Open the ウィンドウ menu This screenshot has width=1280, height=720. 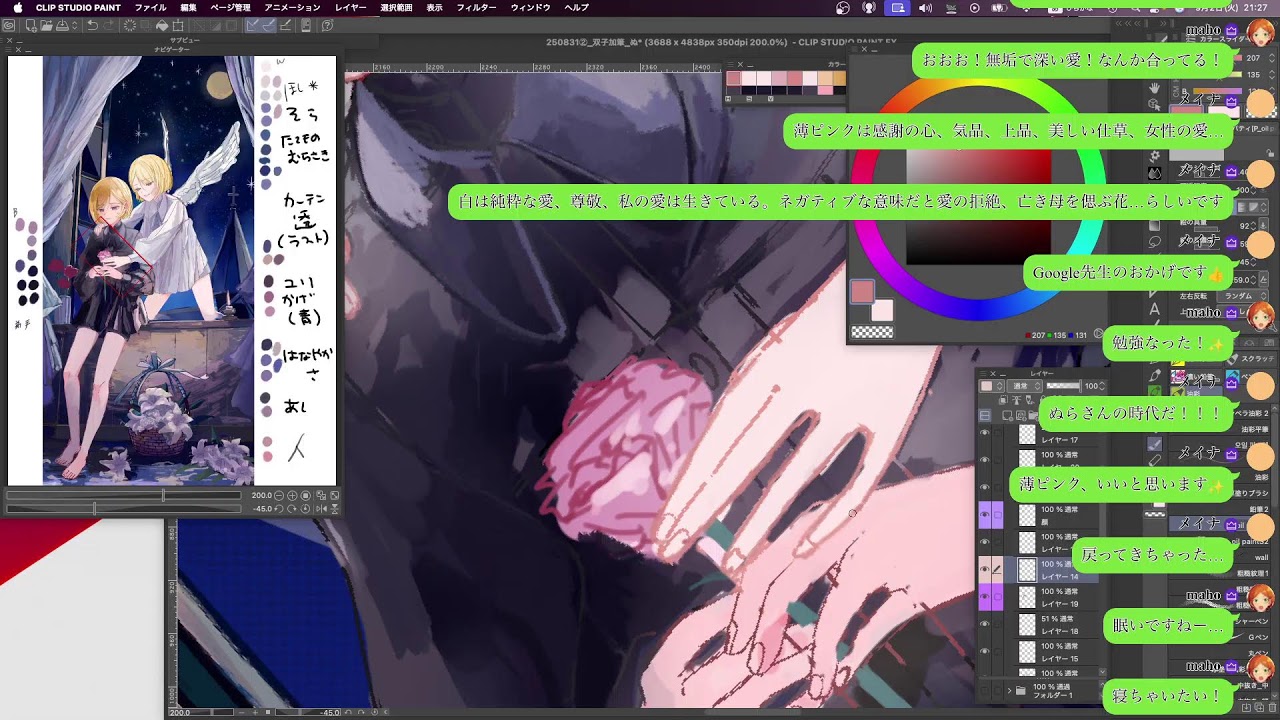pos(530,7)
